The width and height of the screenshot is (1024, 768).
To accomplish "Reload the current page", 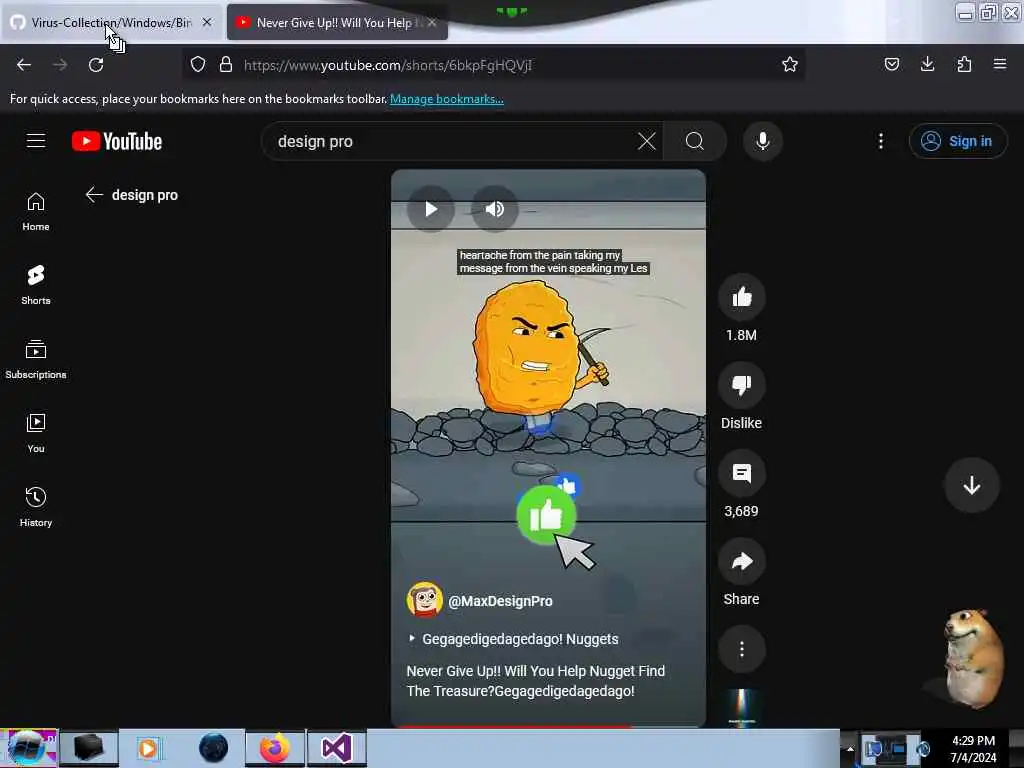I will [x=96, y=65].
